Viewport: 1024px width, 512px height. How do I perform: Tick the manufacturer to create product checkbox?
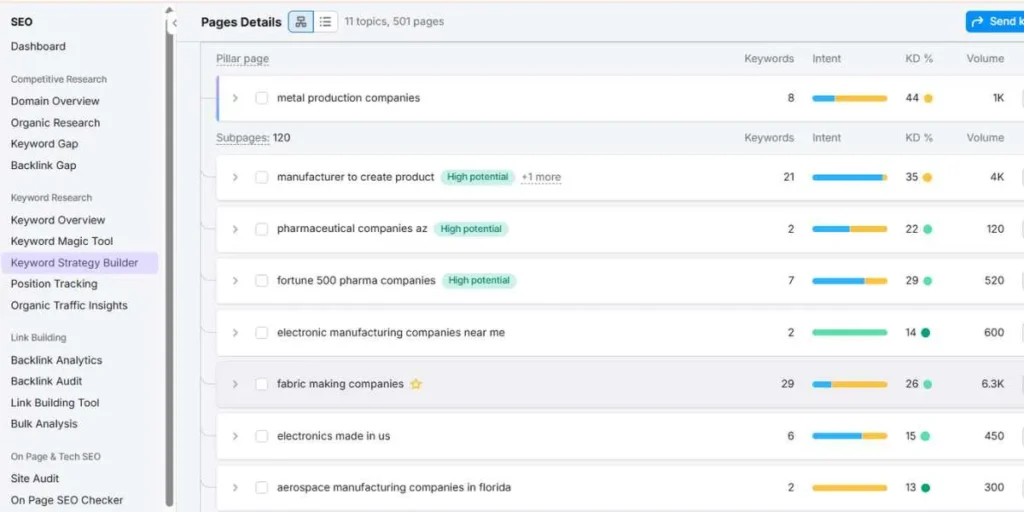(x=262, y=177)
